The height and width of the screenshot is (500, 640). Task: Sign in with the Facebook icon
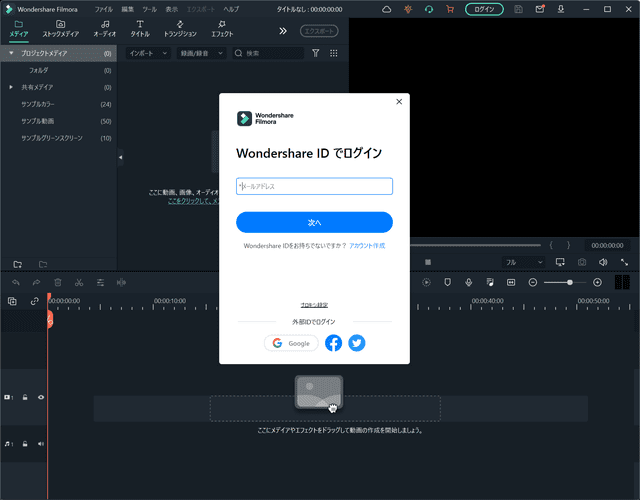click(333, 343)
